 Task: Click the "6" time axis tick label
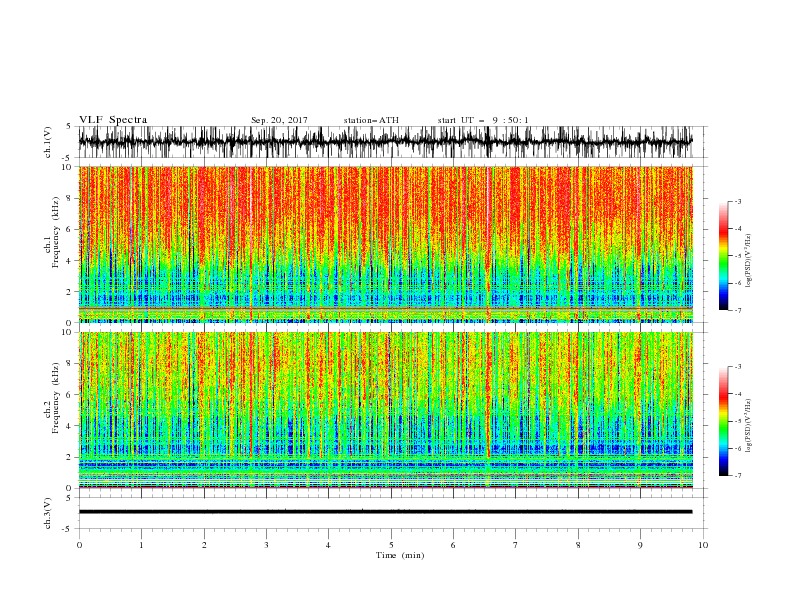tap(453, 545)
